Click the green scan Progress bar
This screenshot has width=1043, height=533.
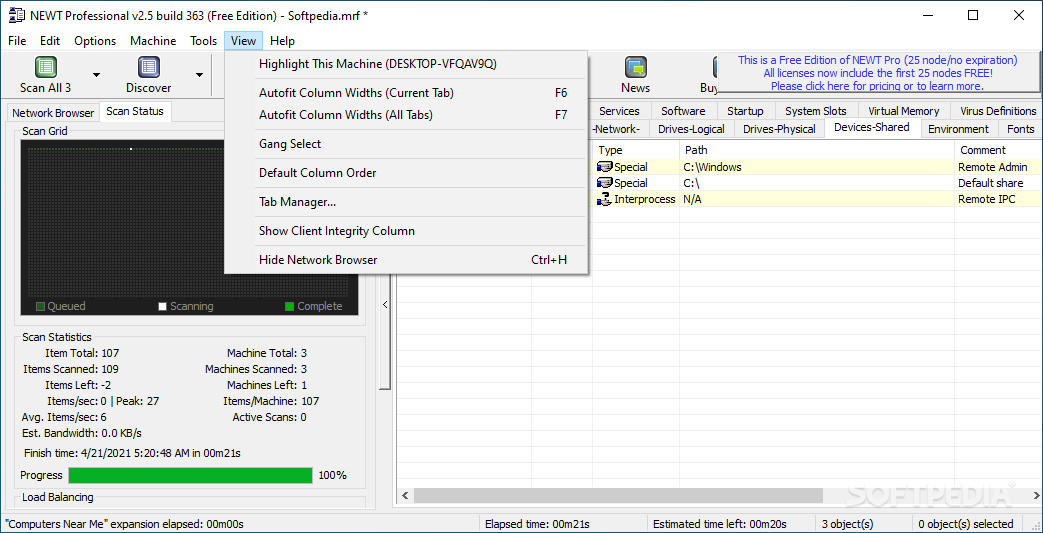(x=190, y=475)
